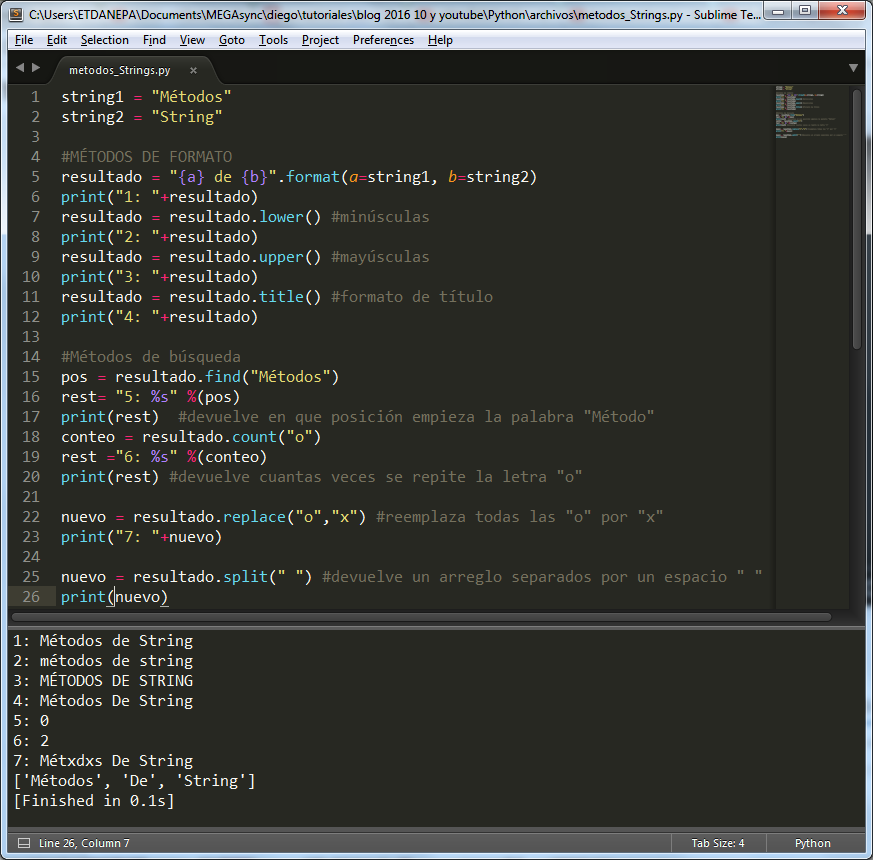873x860 pixels.
Task: Open the Find menu
Action: click(x=154, y=40)
